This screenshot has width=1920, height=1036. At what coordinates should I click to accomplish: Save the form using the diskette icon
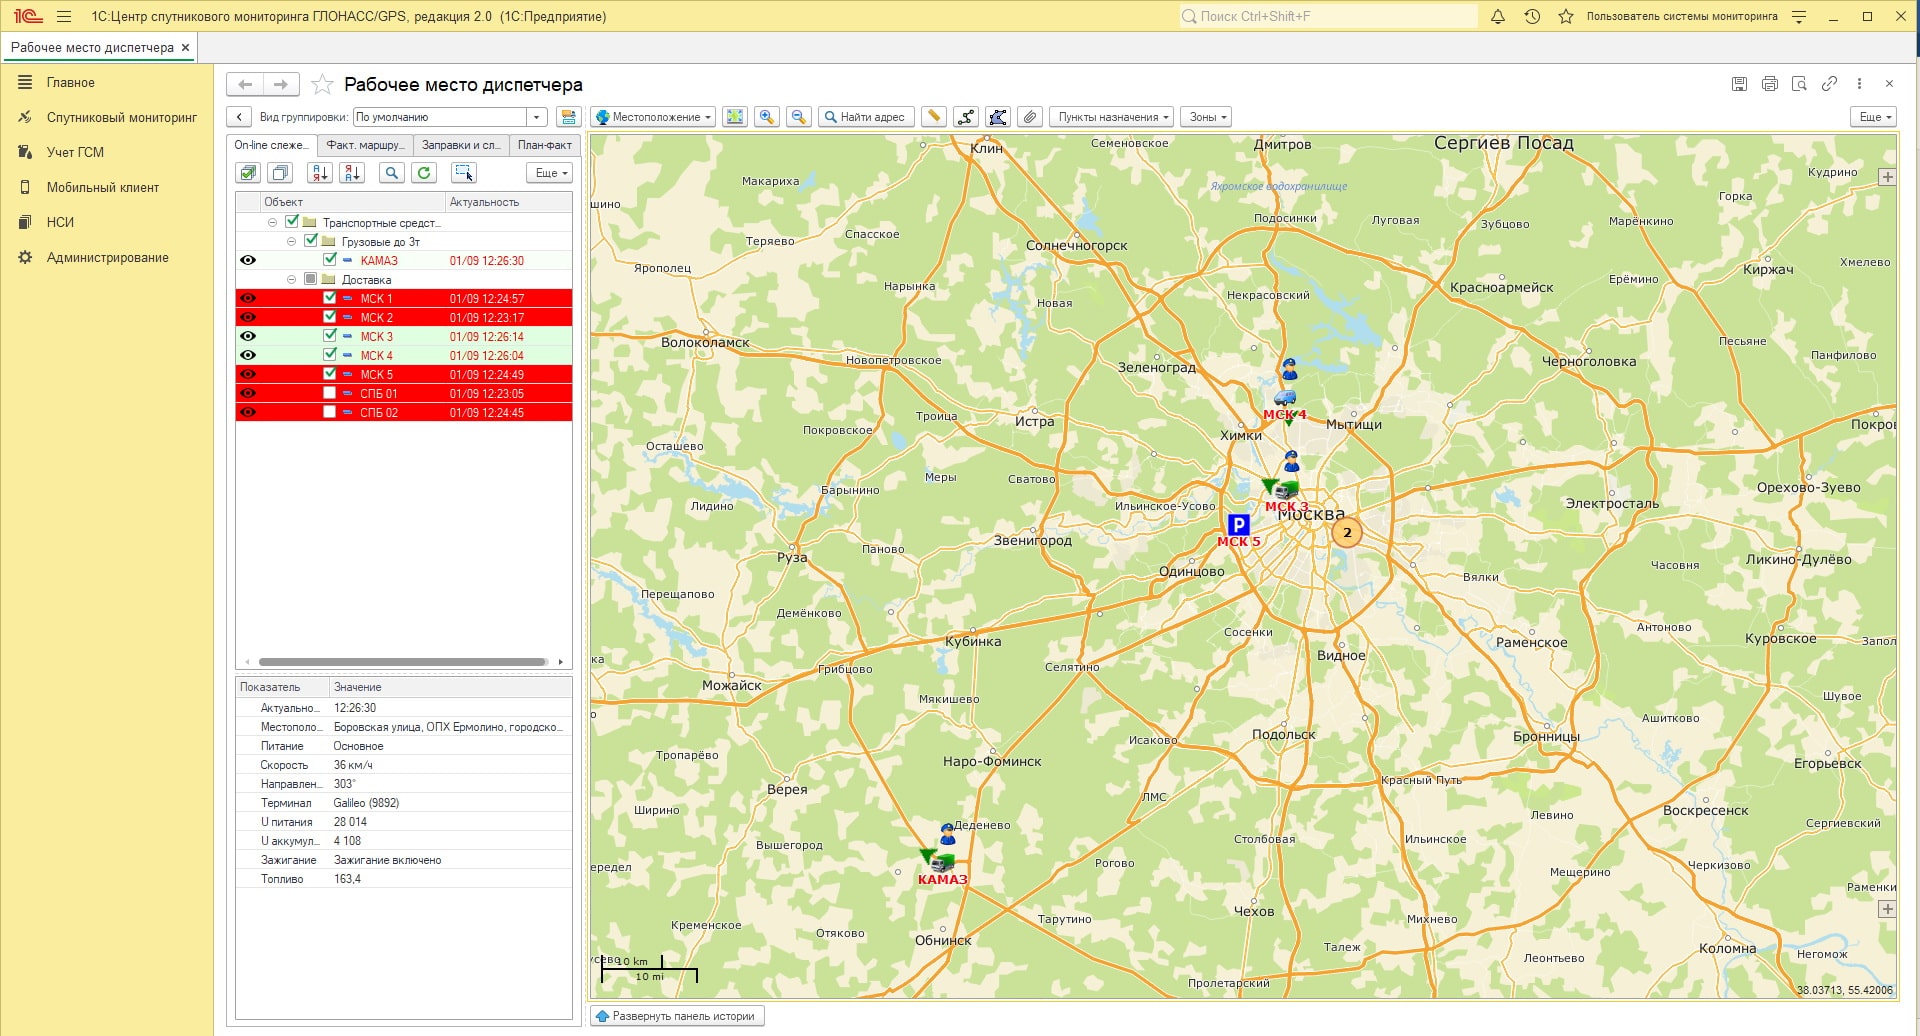coord(1739,84)
